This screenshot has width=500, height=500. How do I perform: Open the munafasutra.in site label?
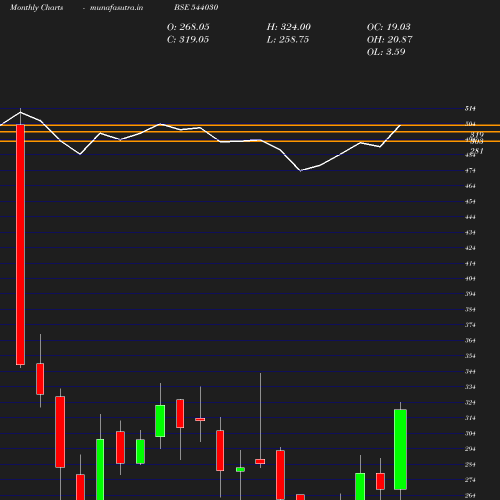point(116,7)
